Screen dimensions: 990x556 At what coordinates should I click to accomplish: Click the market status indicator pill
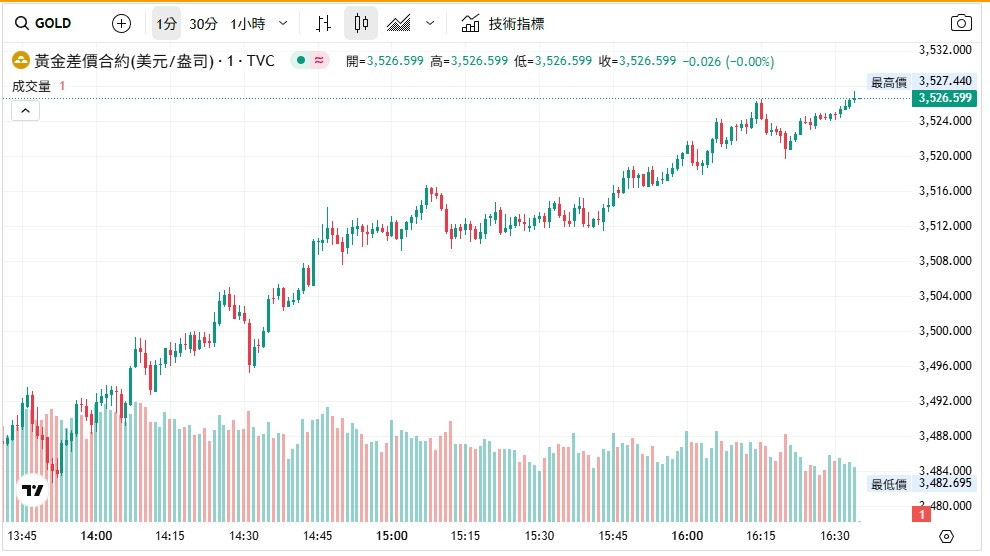310,61
